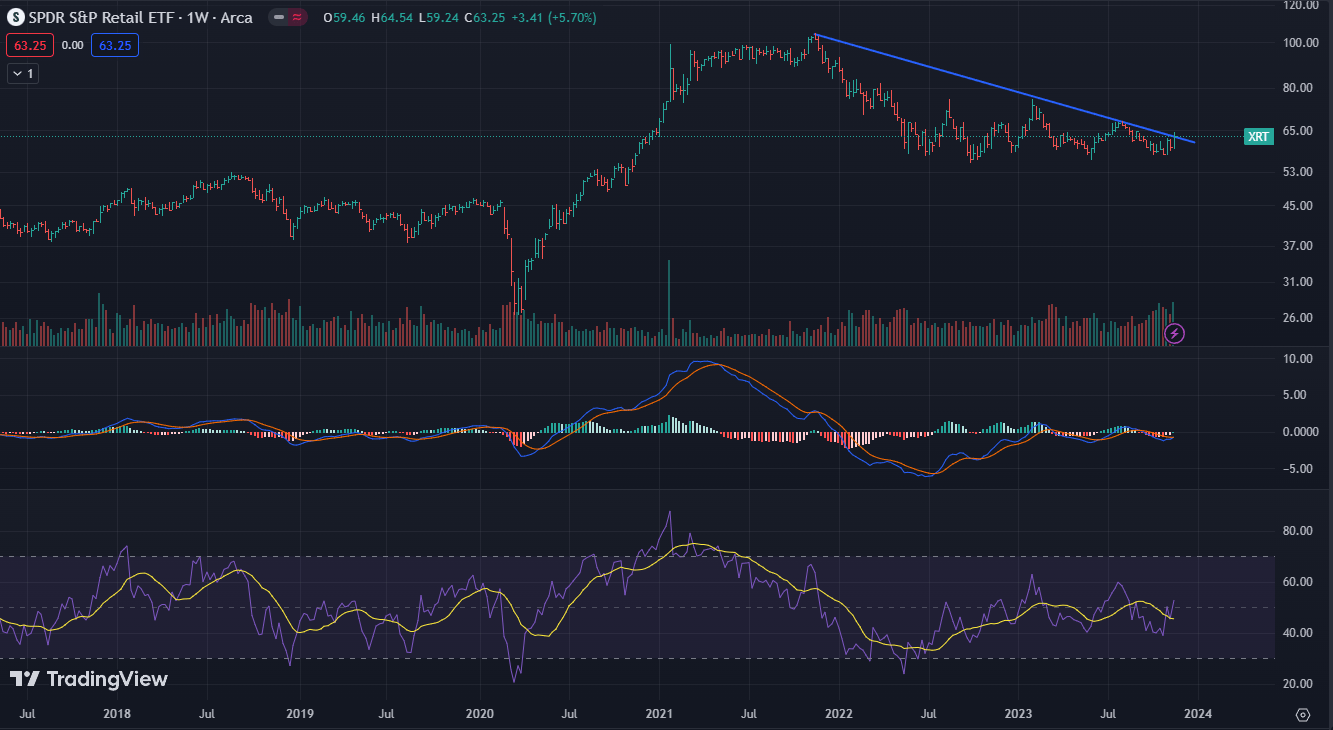Click the 2018 label on the time axis
1333x730 pixels.
[117, 714]
